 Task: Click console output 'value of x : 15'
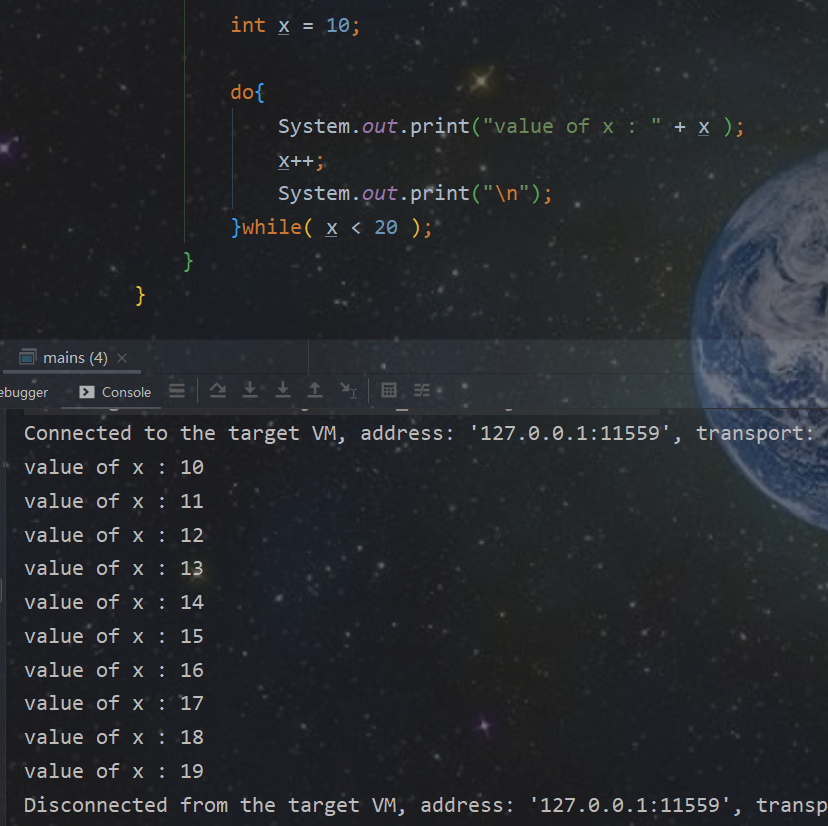tap(114, 636)
